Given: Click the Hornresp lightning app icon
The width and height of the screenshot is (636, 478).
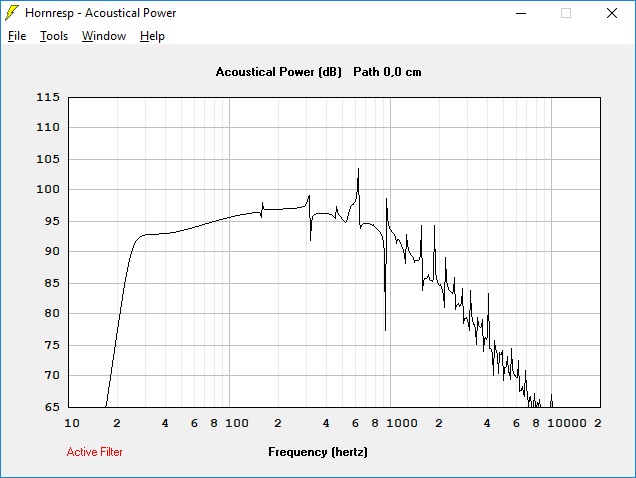Looking at the screenshot, I should coord(11,13).
